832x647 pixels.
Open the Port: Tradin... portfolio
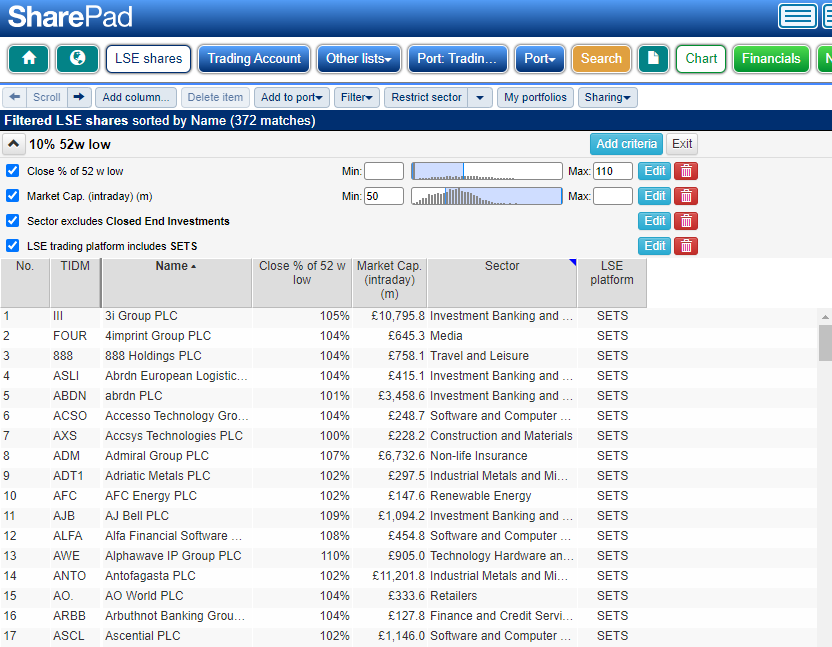[457, 58]
